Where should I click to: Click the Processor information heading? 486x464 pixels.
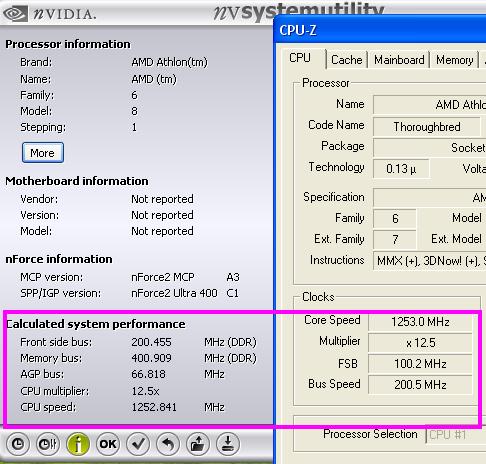click(68, 44)
